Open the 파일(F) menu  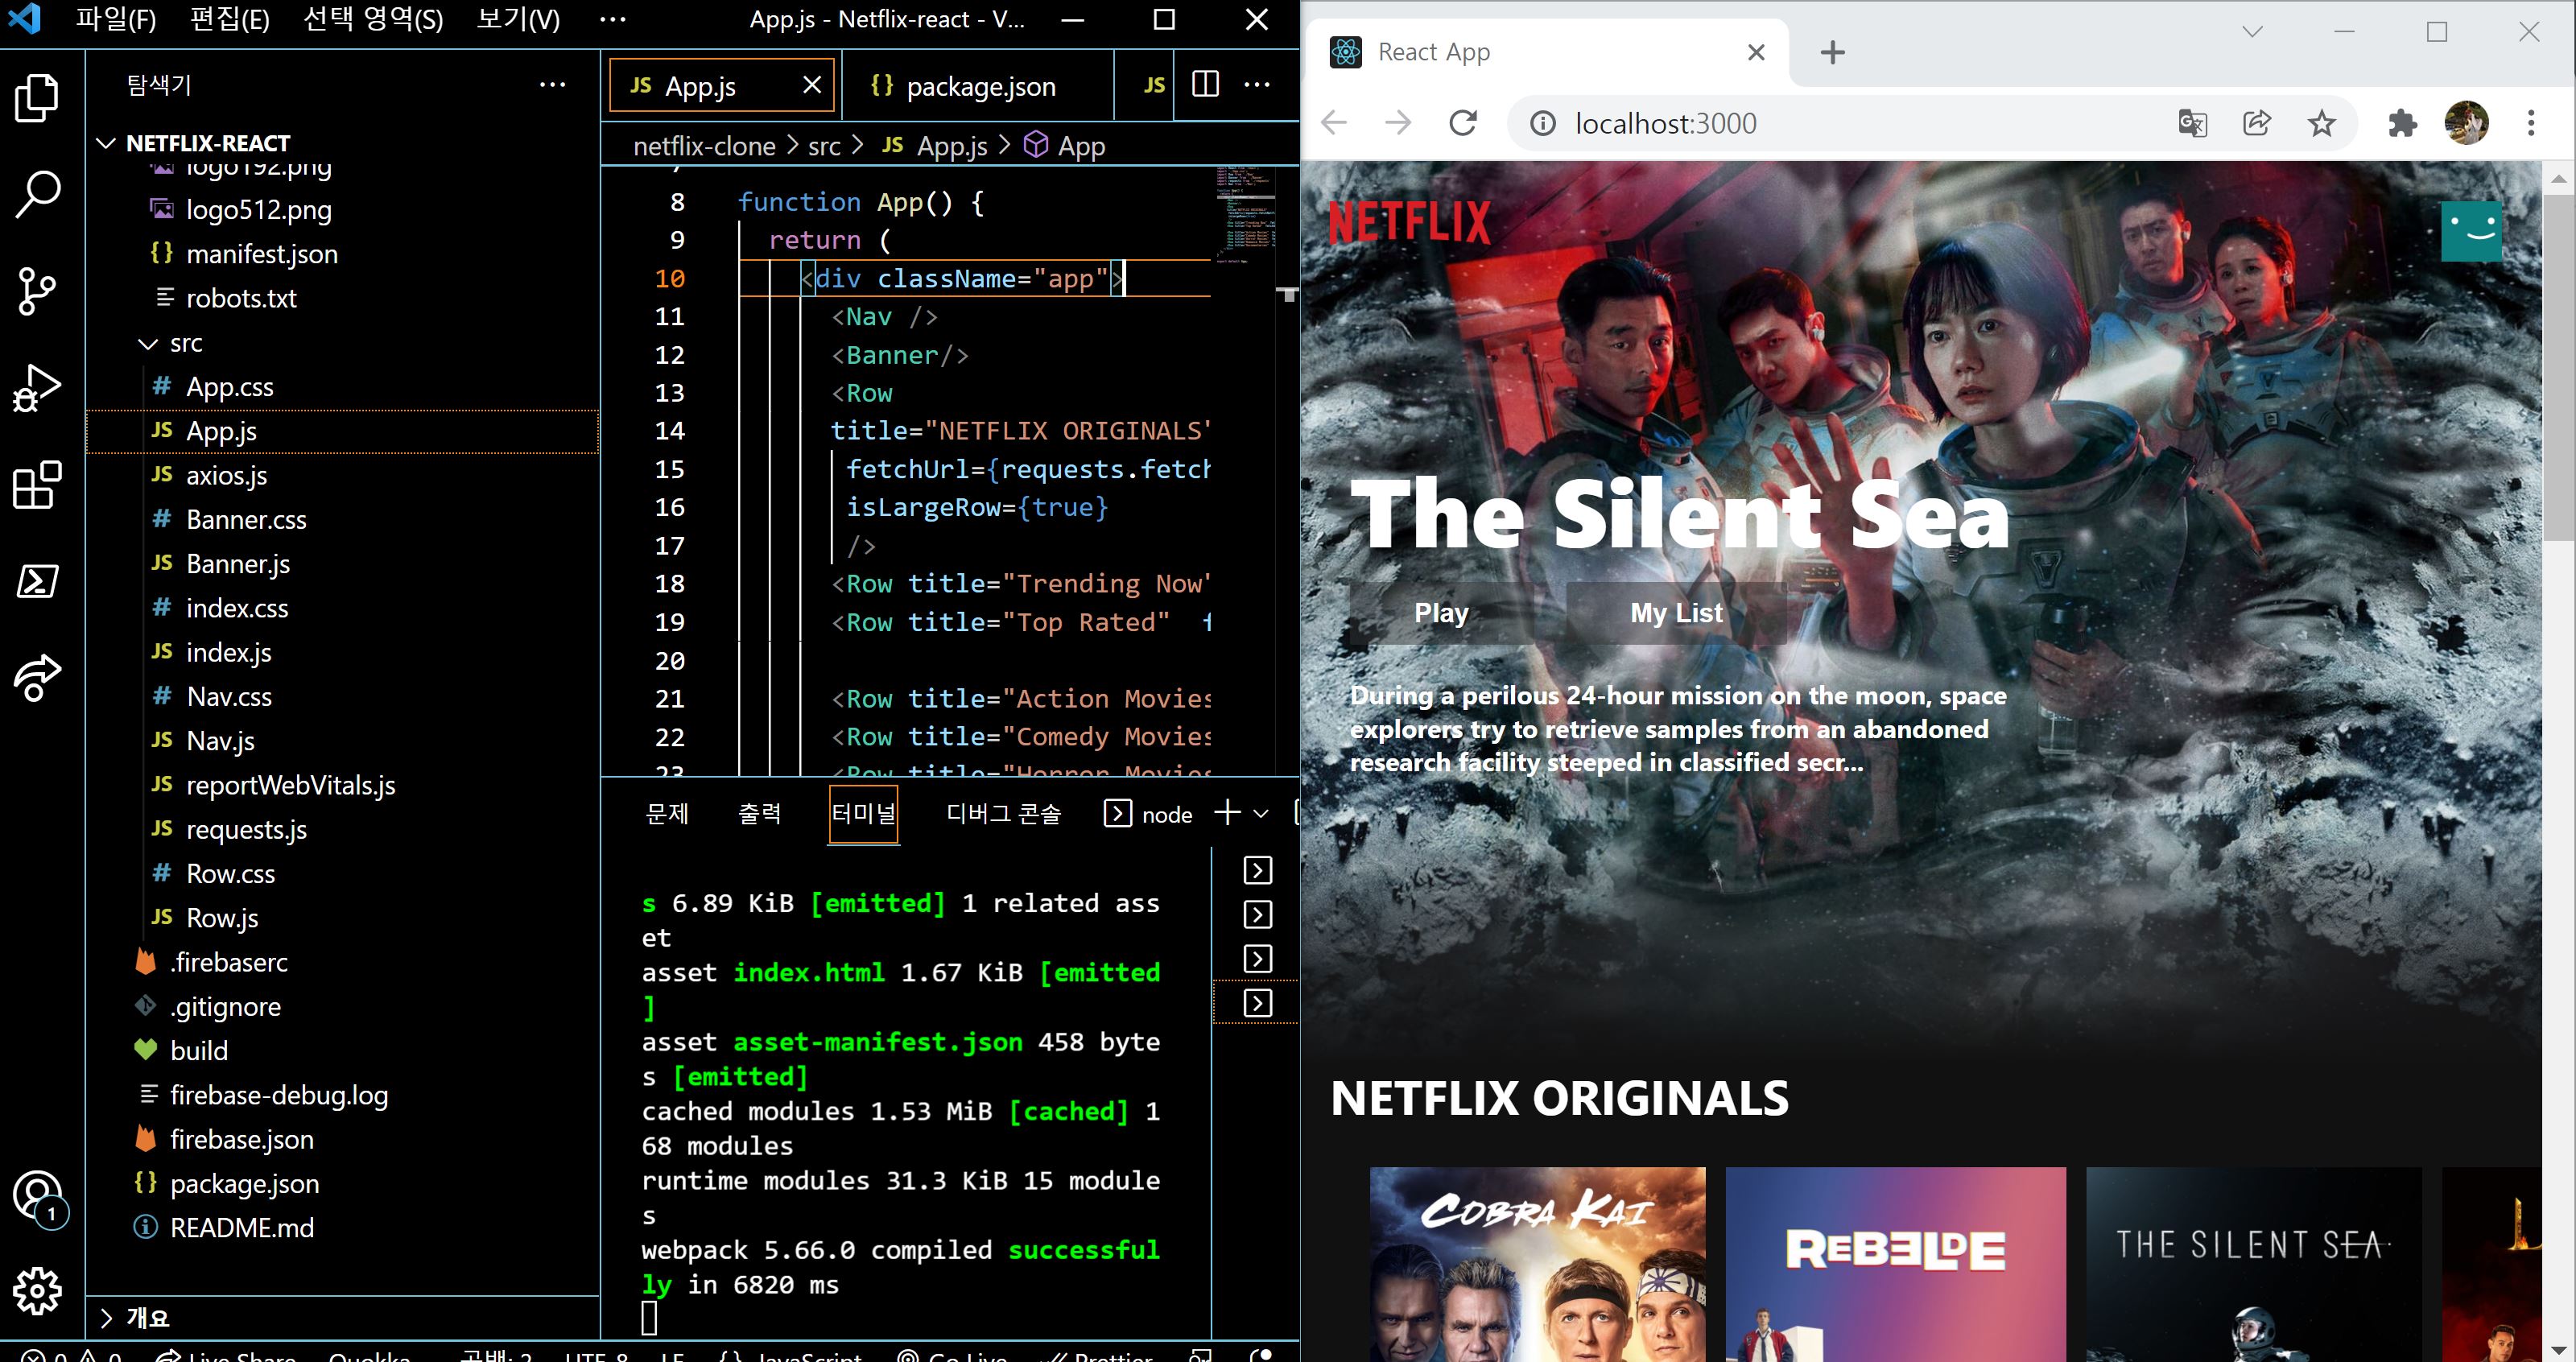[x=116, y=19]
